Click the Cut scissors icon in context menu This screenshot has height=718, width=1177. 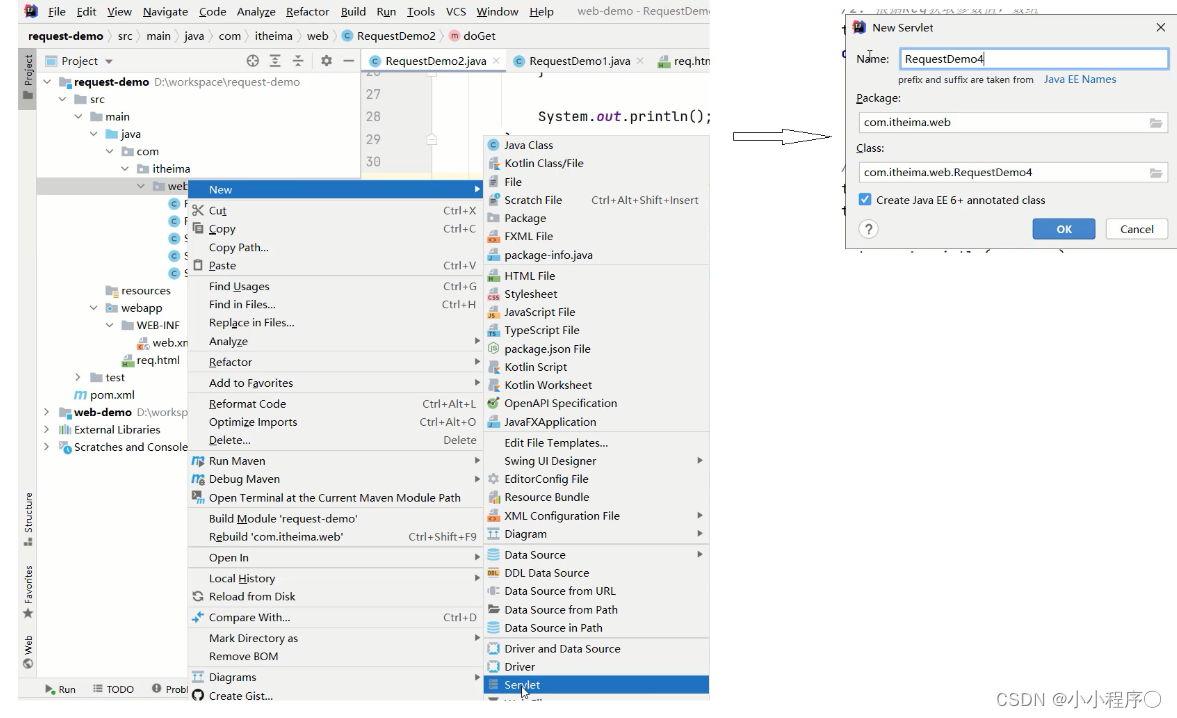coord(198,210)
